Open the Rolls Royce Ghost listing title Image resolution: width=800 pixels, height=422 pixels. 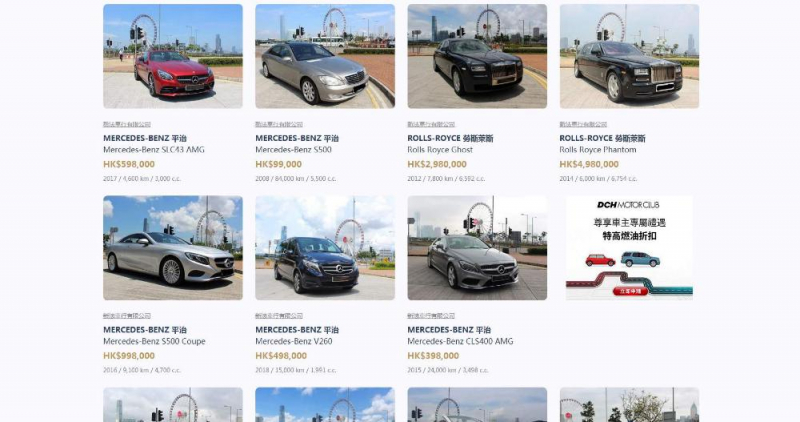click(440, 150)
